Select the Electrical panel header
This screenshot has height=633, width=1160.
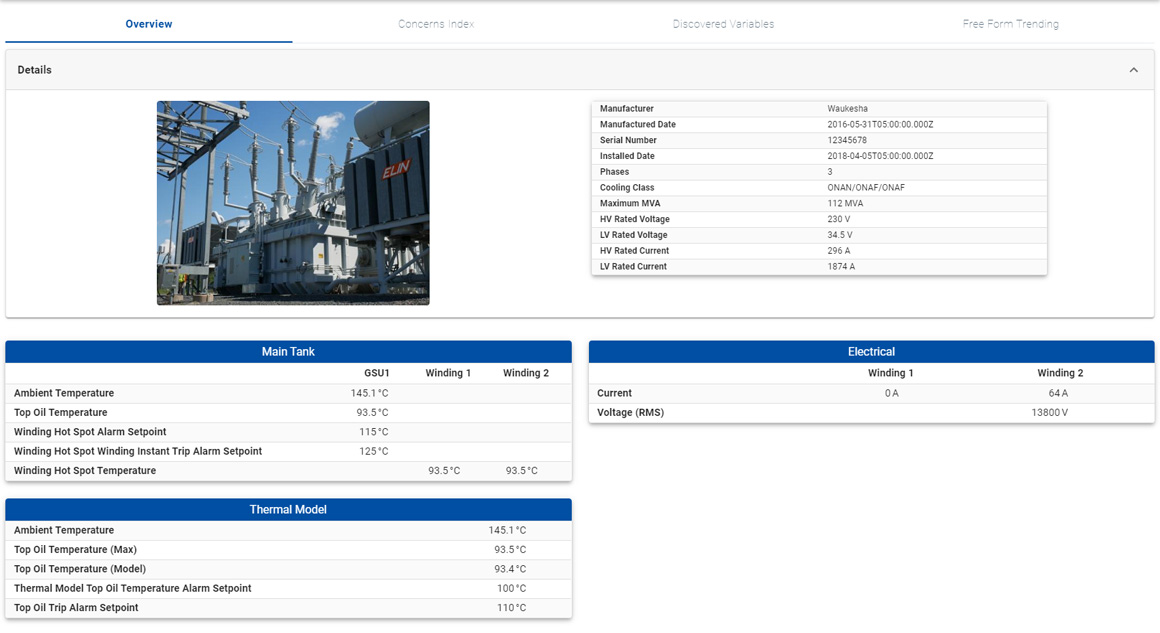point(871,352)
